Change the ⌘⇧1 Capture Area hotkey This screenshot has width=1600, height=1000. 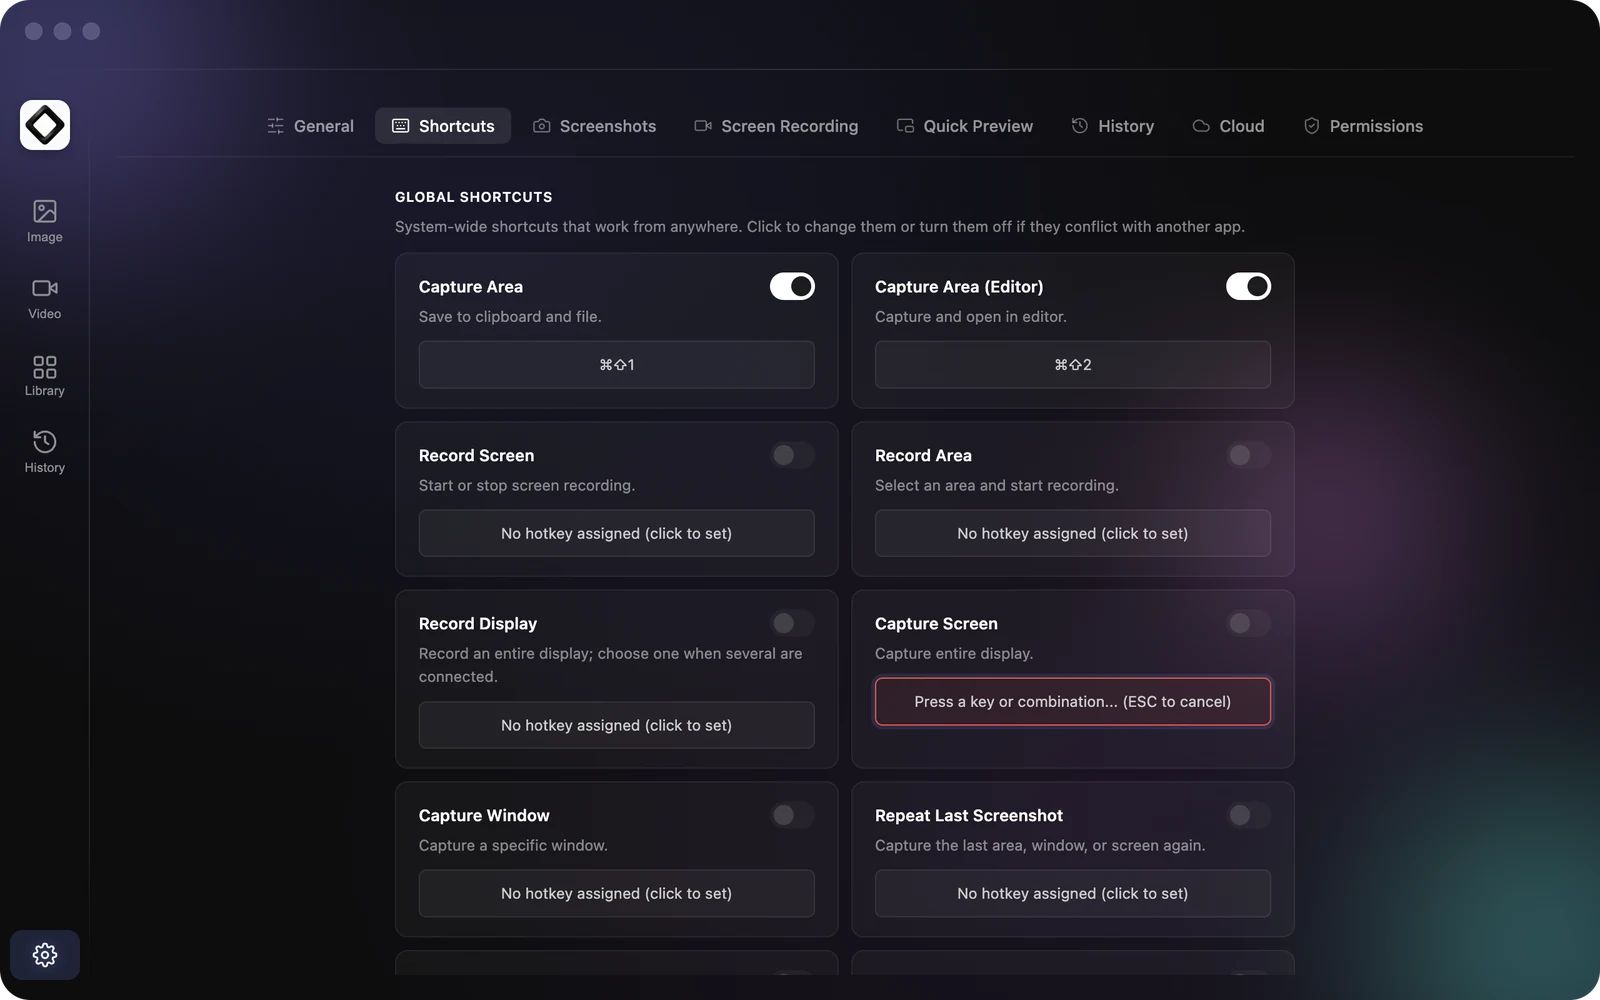(616, 365)
